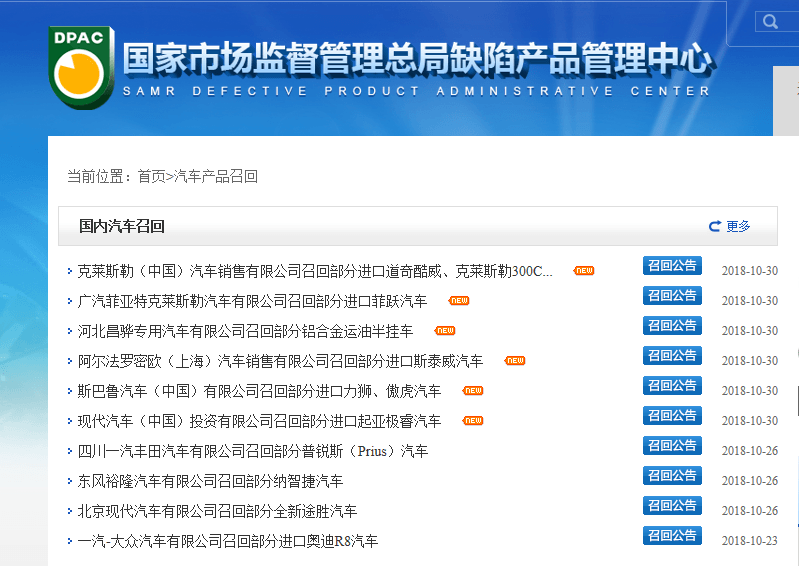
Task: Click 召回公告 button for 广汽菲亚特 row
Action: pos(672,295)
